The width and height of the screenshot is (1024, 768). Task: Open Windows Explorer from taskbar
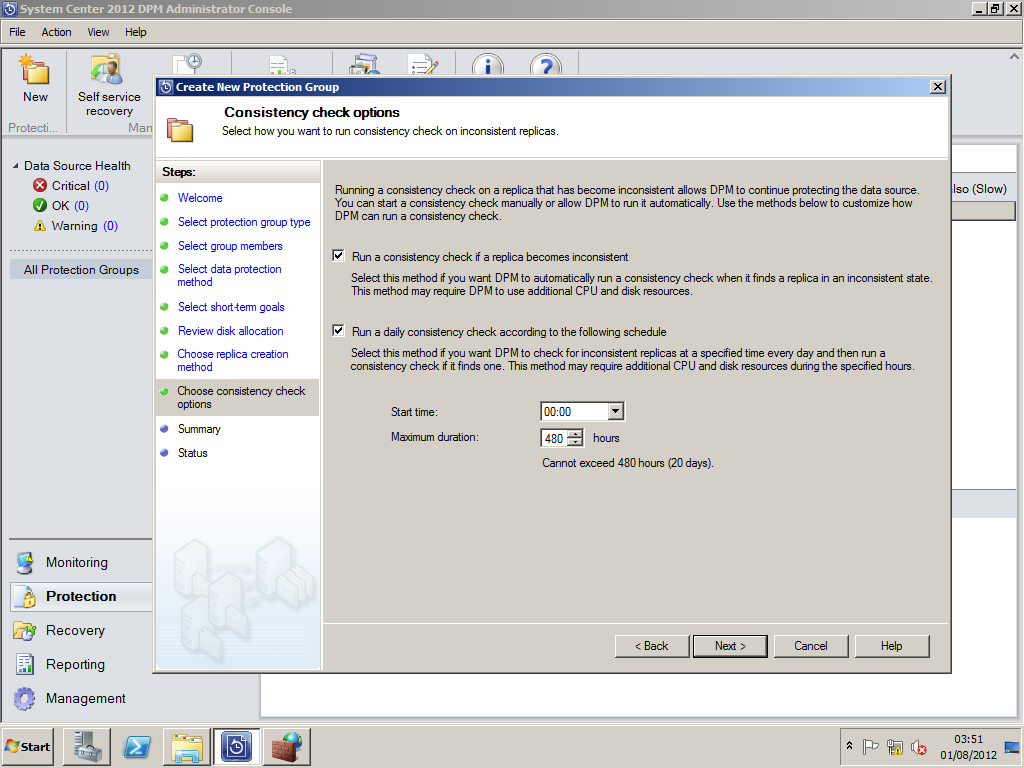[x=187, y=746]
